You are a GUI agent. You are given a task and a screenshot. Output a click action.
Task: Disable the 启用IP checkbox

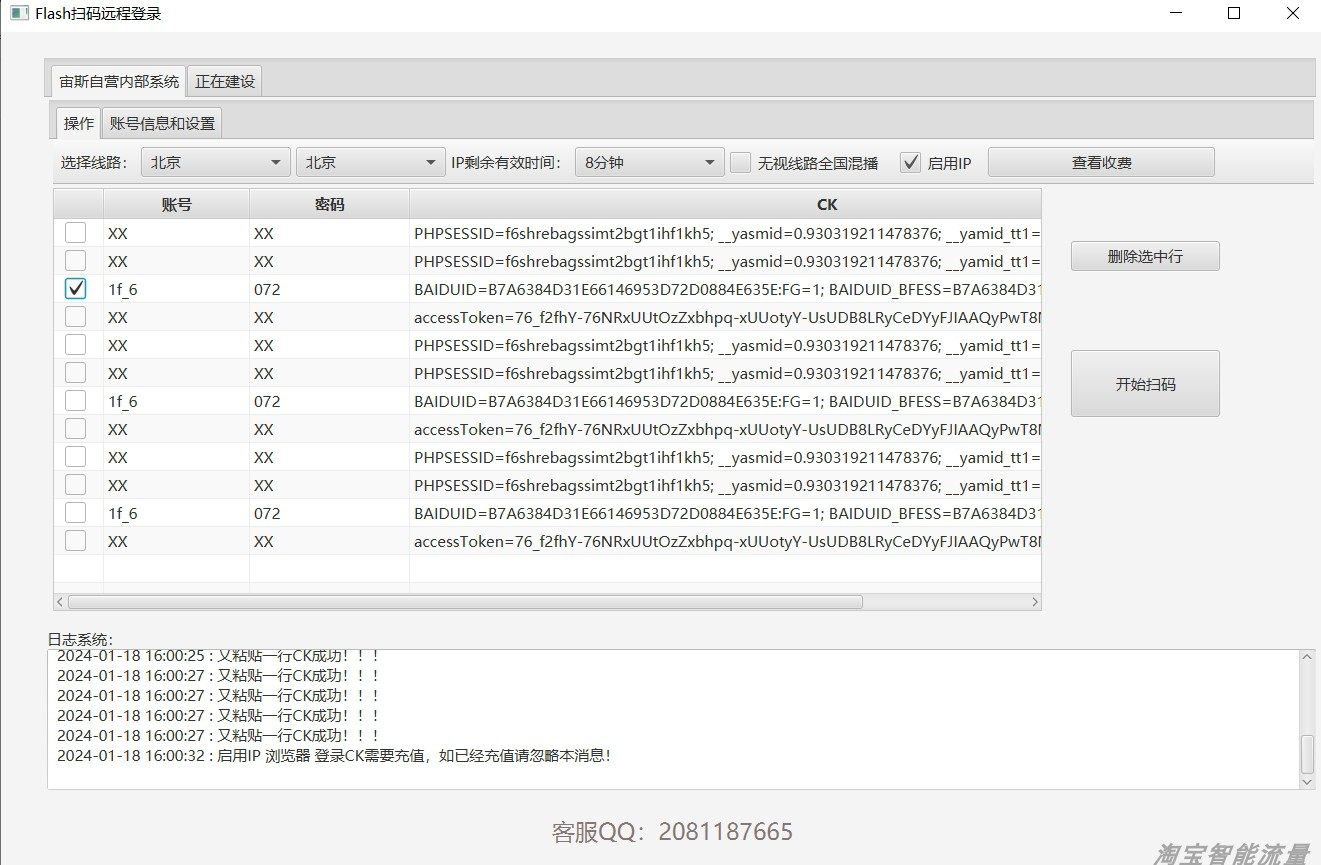coord(913,161)
